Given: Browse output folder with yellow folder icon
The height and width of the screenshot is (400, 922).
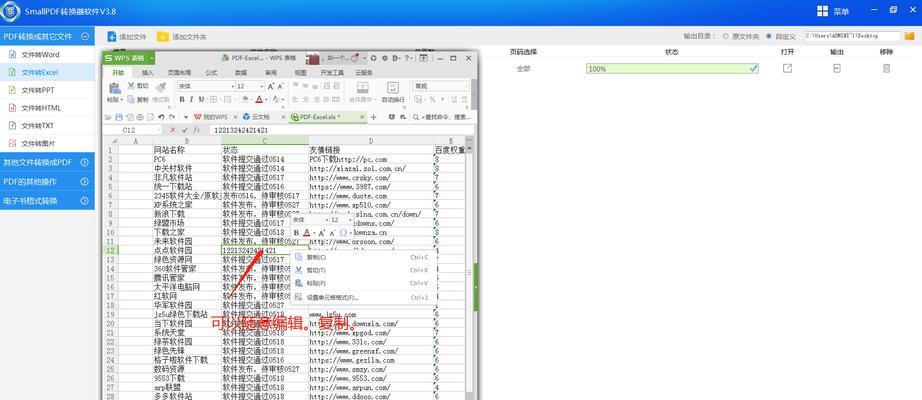Looking at the screenshot, I should click(910, 36).
